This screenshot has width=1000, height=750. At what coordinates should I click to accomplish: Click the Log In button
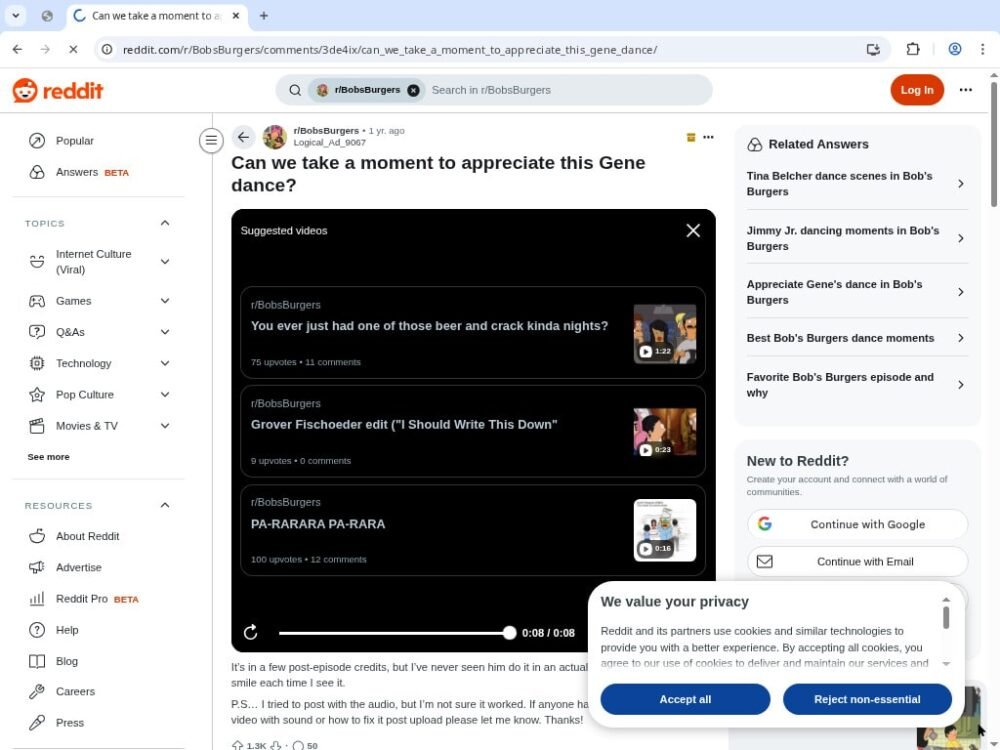click(916, 90)
